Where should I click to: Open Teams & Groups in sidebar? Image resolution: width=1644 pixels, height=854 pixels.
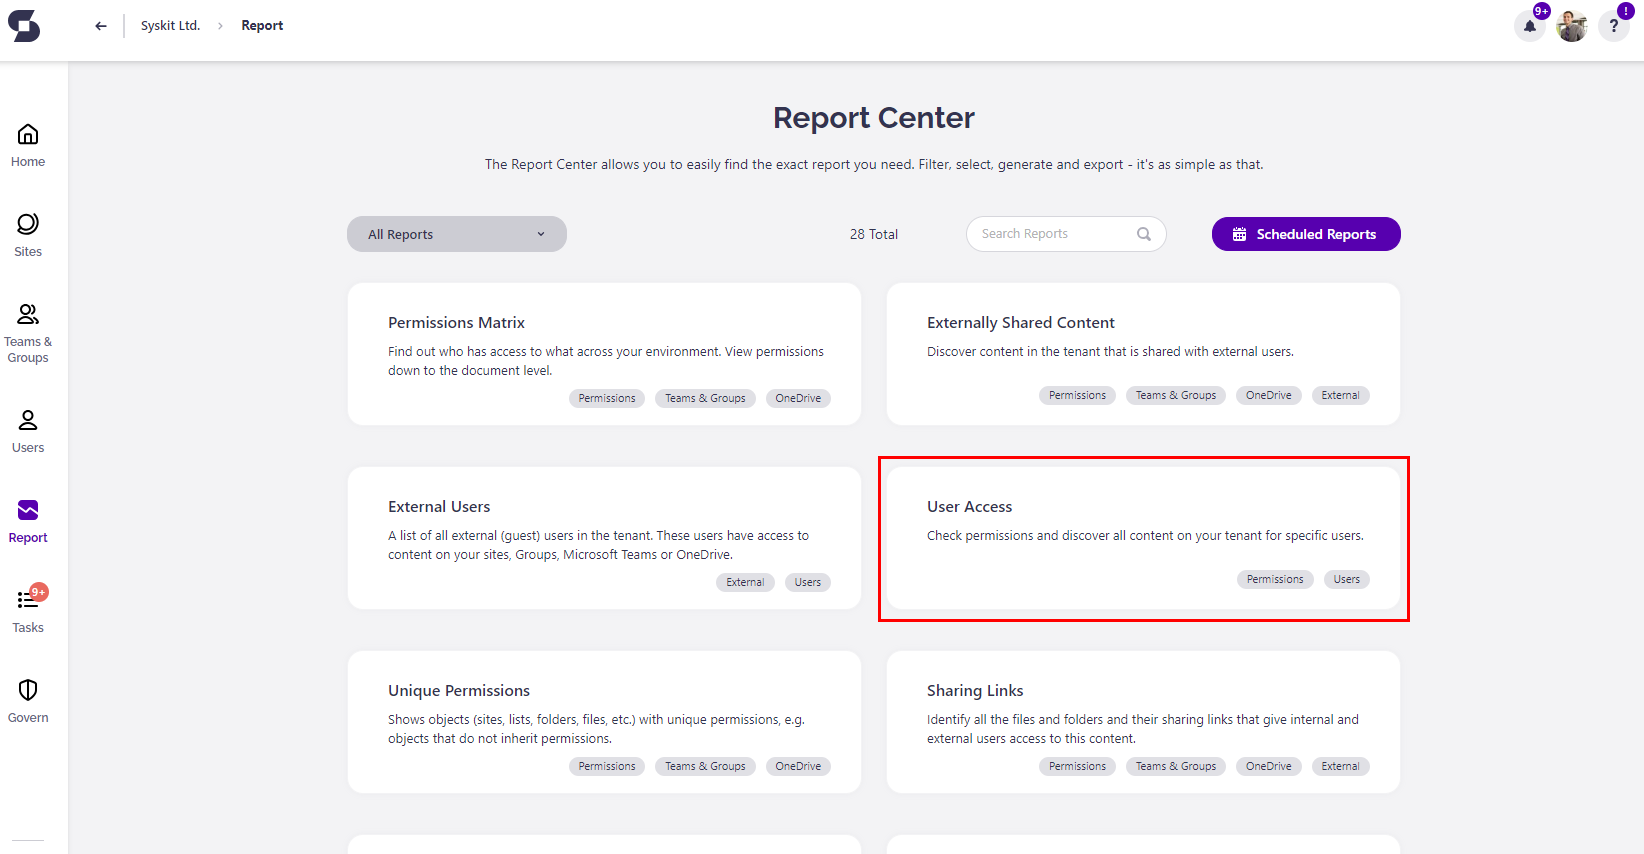[28, 334]
